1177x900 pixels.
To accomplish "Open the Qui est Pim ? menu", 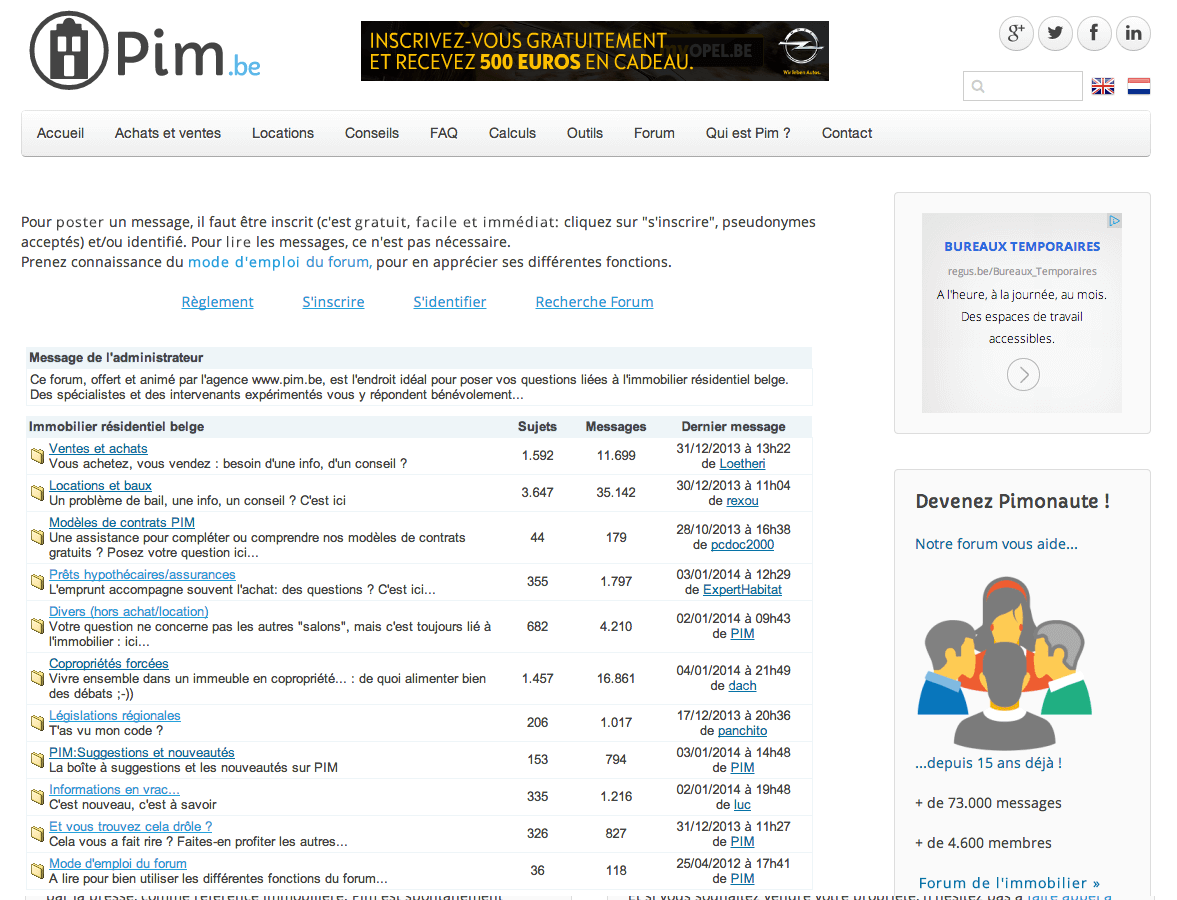I will coord(748,133).
